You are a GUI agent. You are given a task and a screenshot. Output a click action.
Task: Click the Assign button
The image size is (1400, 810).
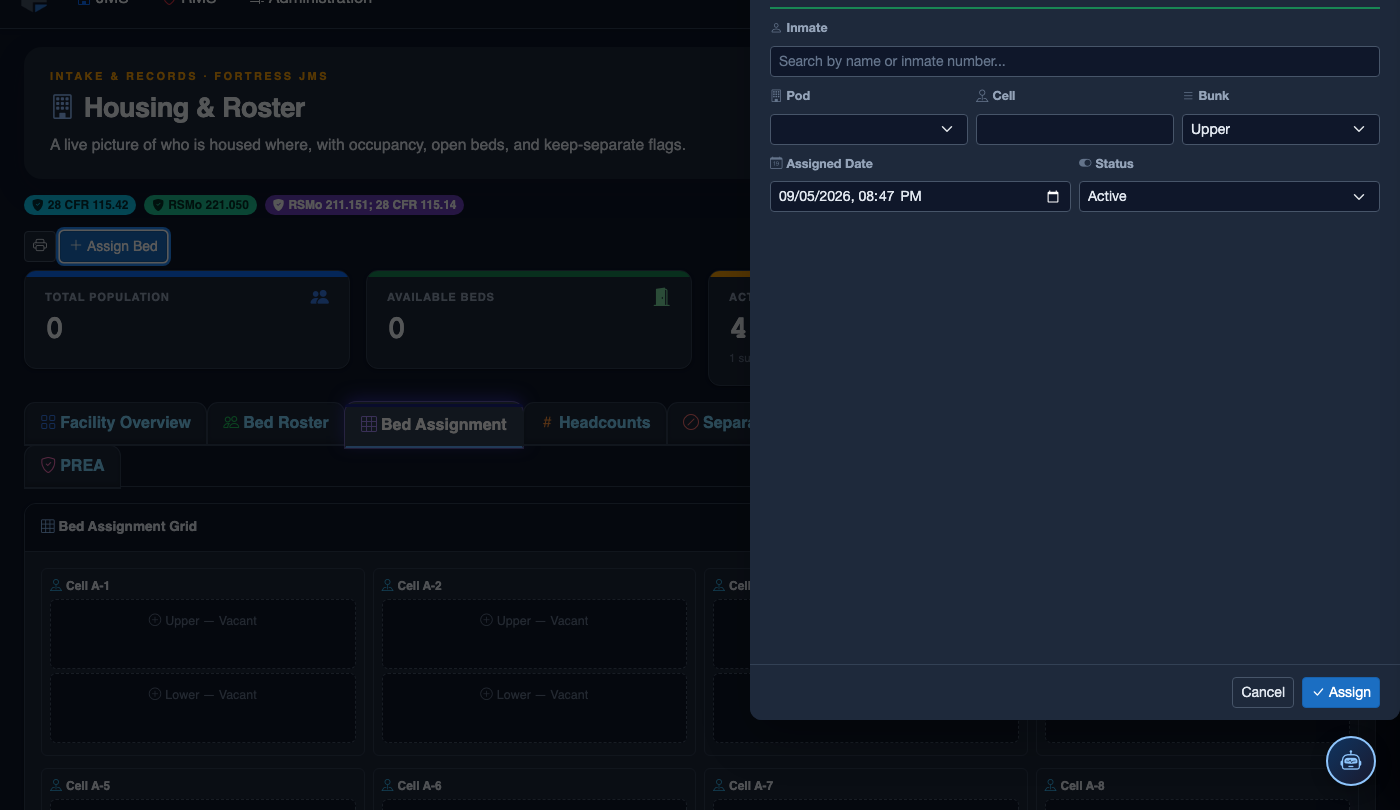1341,692
